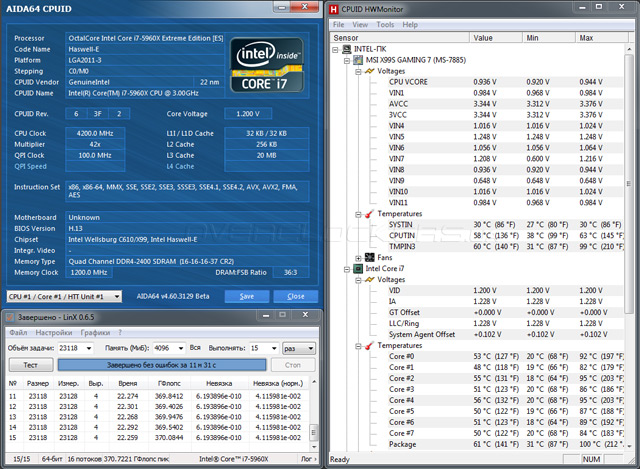Click the ГФлопс column header in LinX
Image resolution: width=640 pixels, height=469 pixels.
169,383
